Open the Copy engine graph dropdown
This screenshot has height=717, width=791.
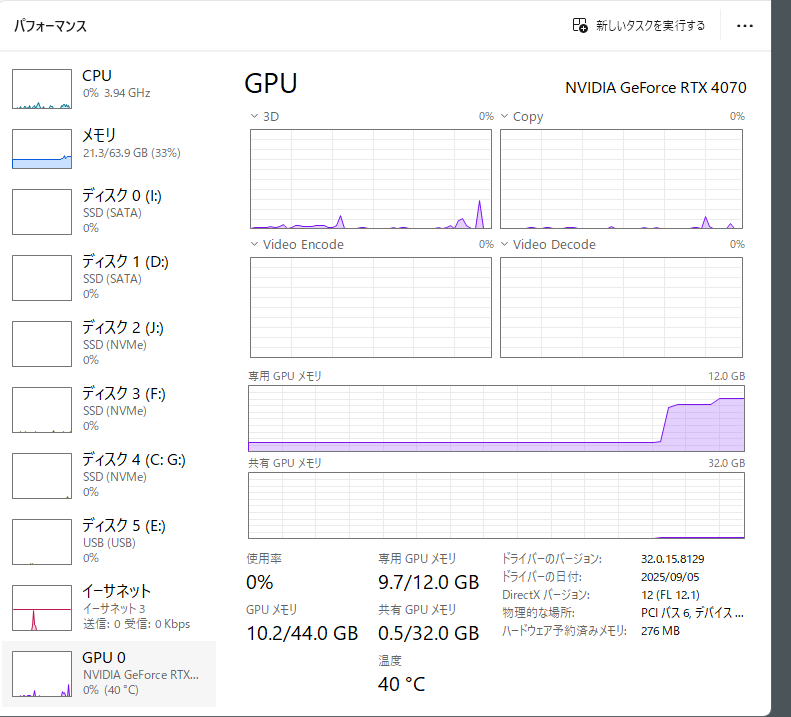click(505, 117)
